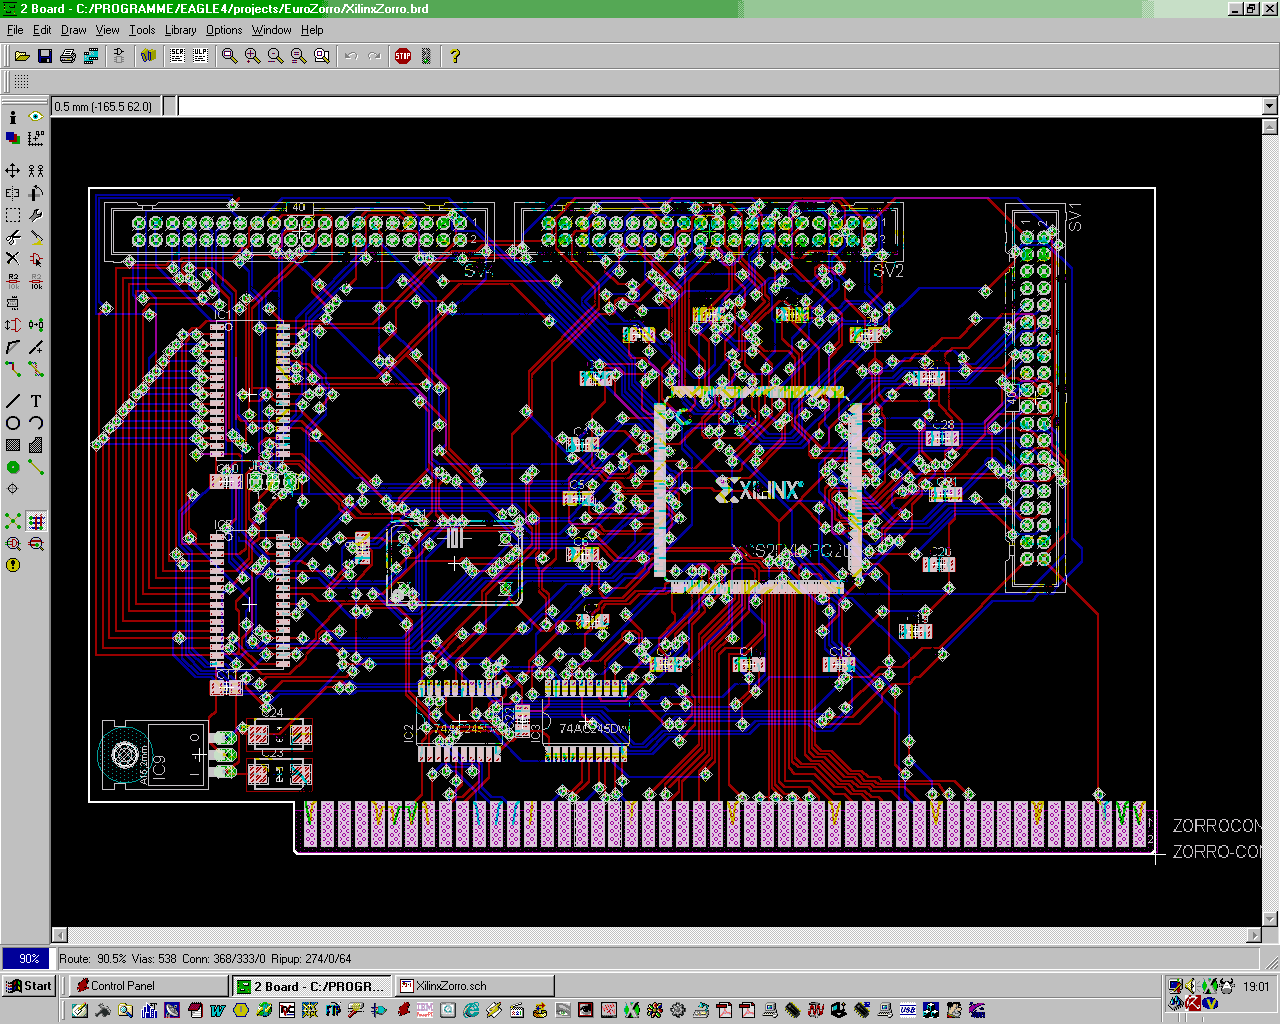Select the Show eye tool

[x=36, y=117]
